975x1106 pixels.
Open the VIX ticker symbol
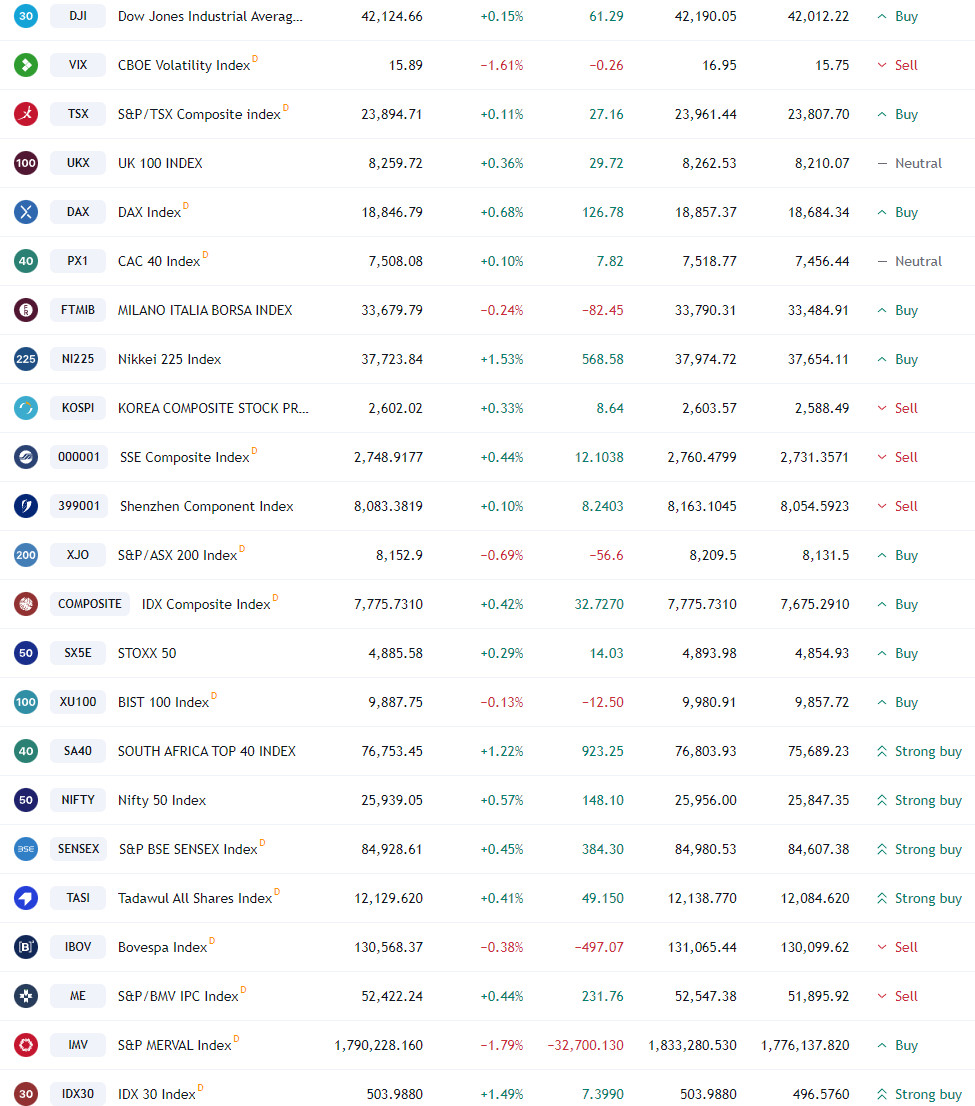(78, 65)
